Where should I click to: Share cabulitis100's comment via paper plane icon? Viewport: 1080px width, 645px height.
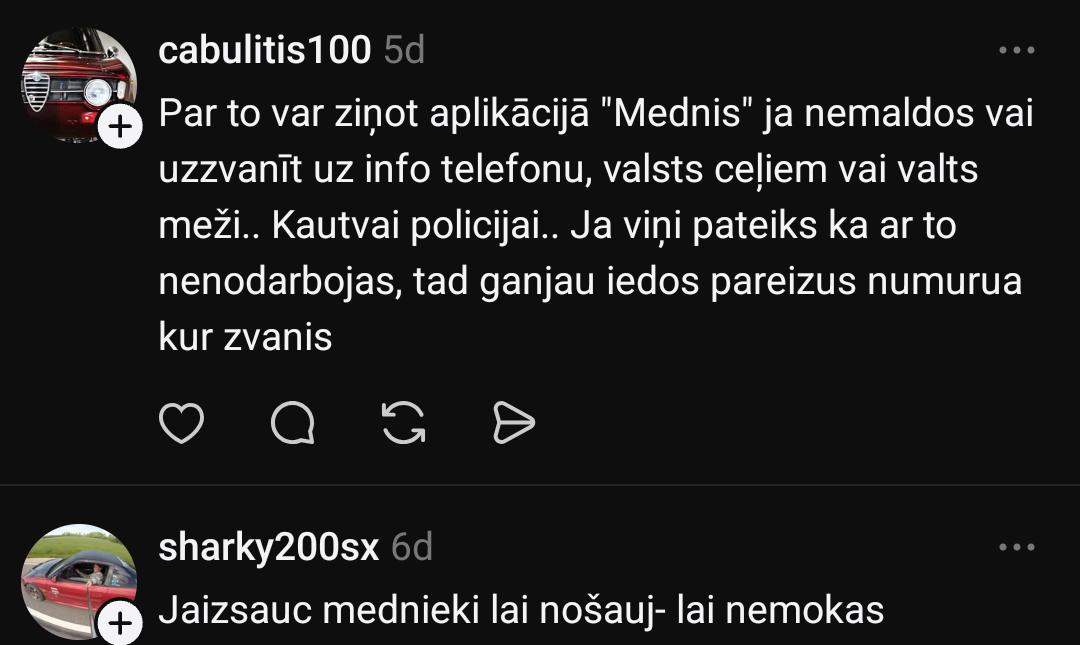[x=515, y=424]
